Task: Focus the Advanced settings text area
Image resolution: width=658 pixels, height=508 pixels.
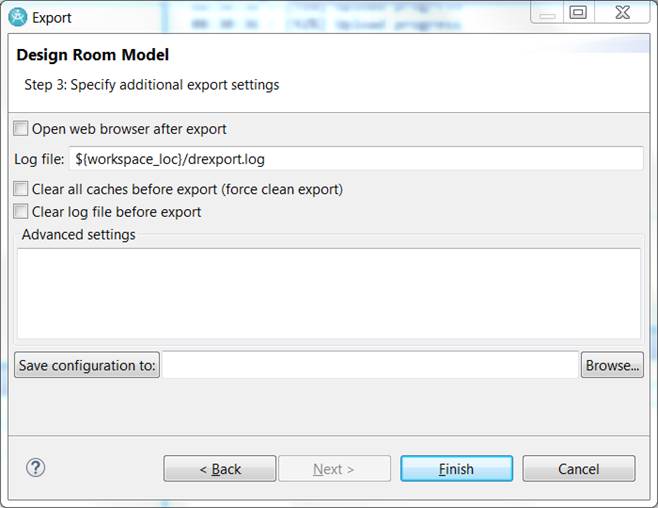Action: click(328, 293)
